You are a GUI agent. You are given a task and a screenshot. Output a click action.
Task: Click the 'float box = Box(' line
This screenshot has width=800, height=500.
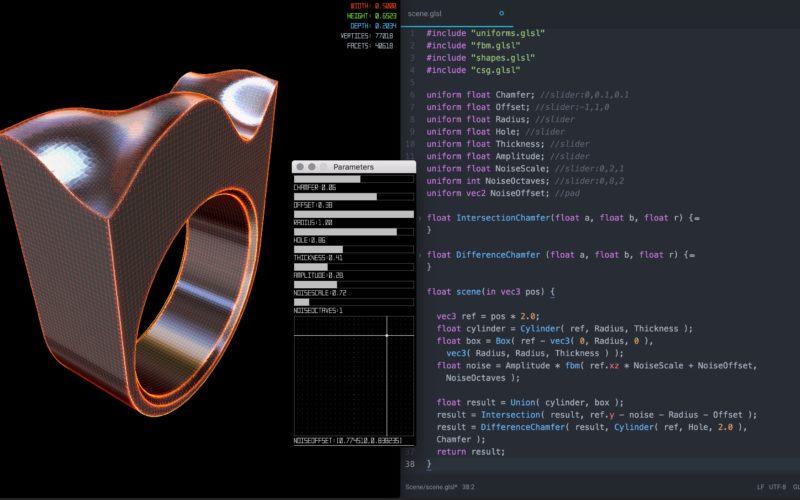545,341
